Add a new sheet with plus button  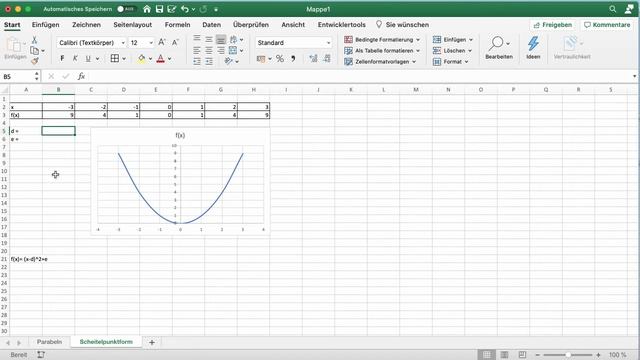(152, 342)
